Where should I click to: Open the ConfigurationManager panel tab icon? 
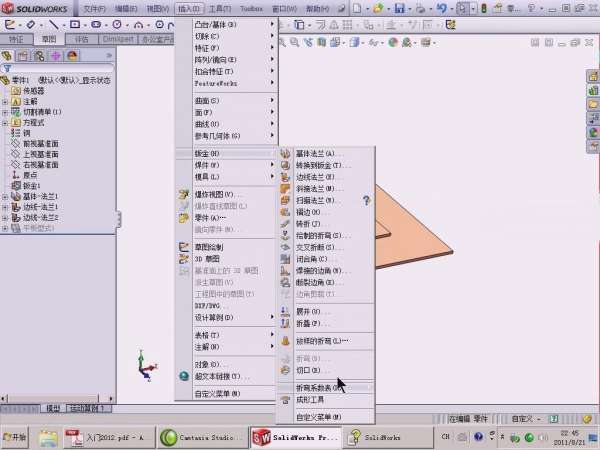pyautogui.click(x=39, y=56)
